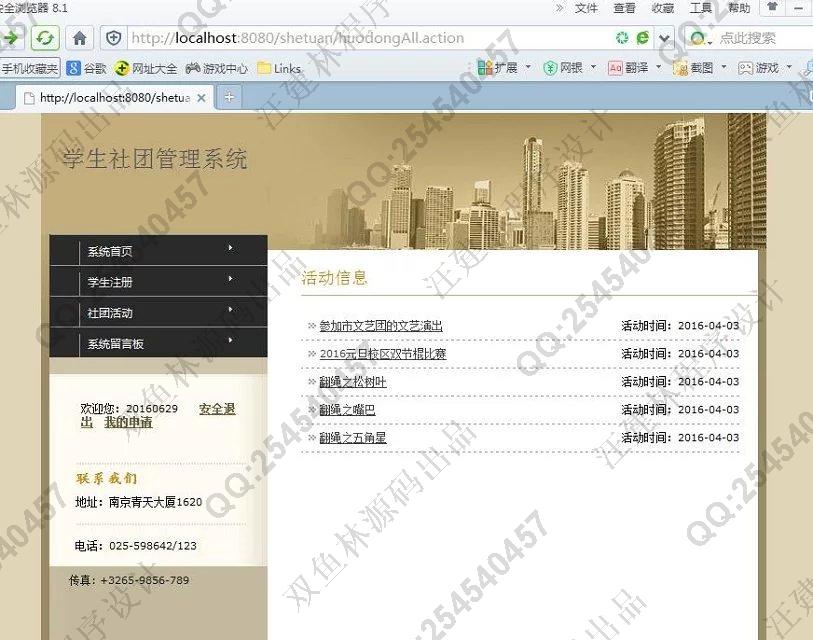Open the 谷歌 bookmark
This screenshot has width=813, height=640.
(x=86, y=68)
